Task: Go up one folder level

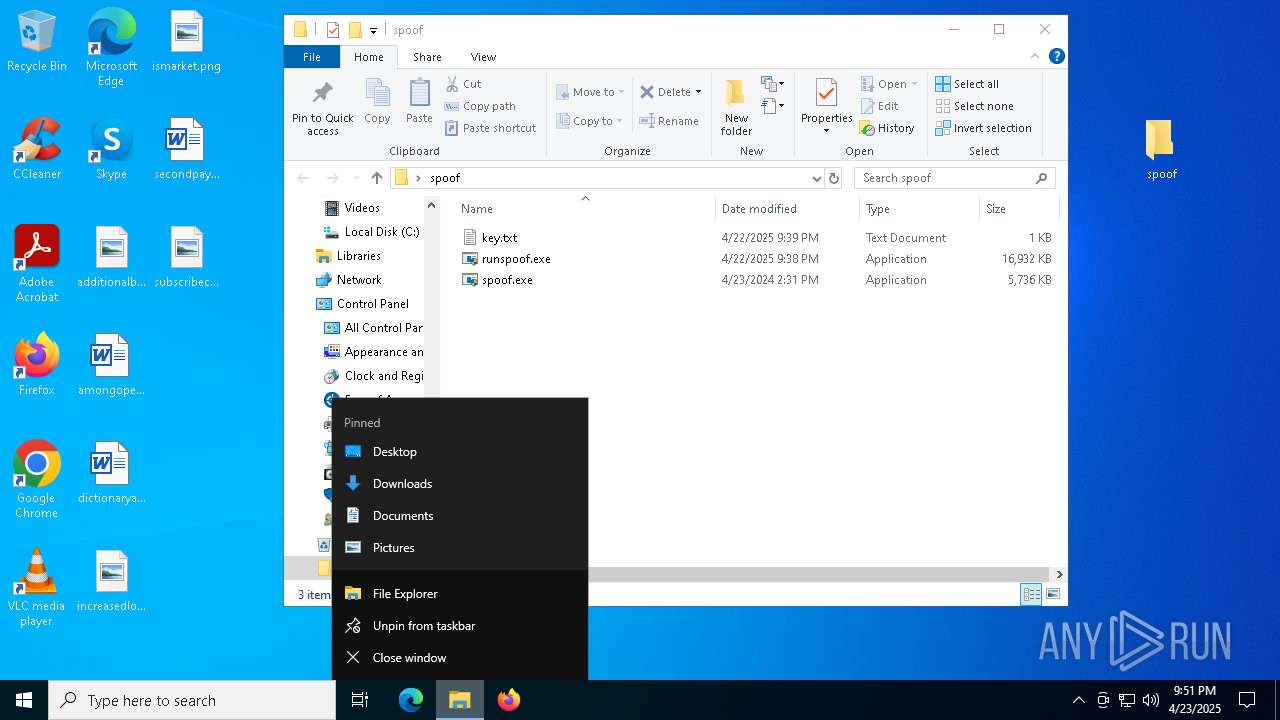Action: pyautogui.click(x=377, y=178)
